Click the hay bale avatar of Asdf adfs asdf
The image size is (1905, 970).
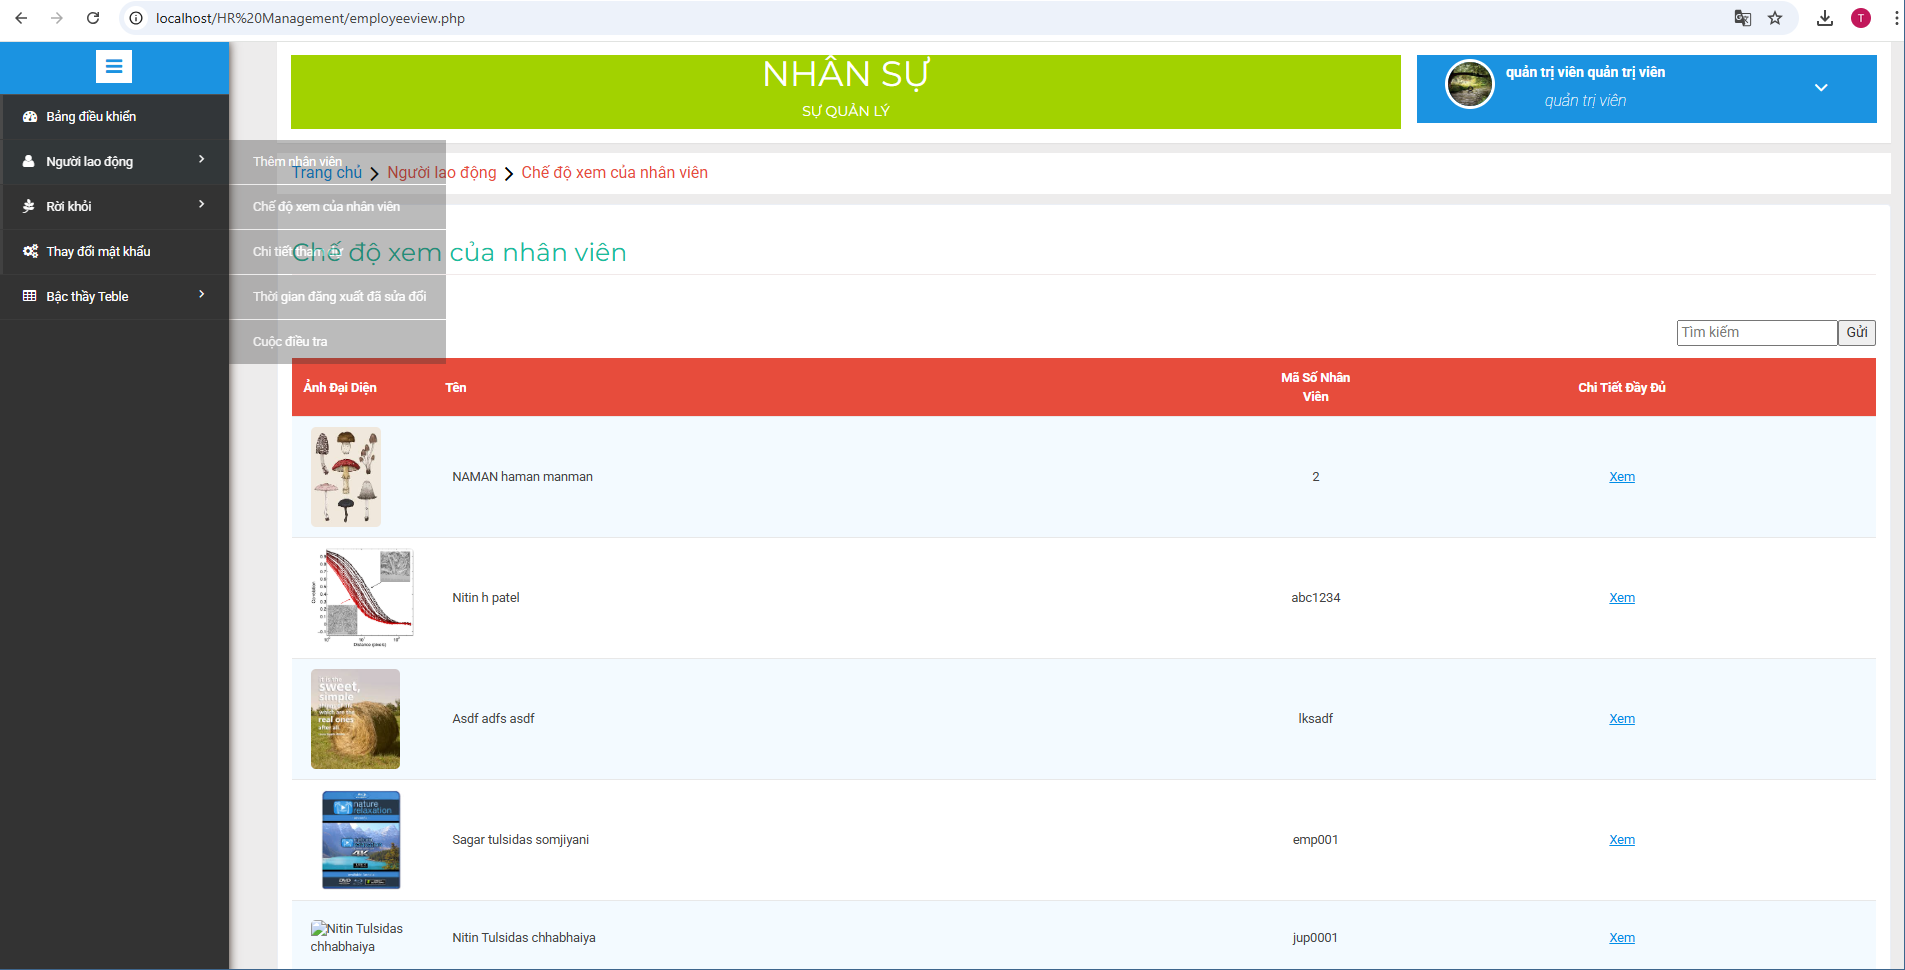[x=355, y=719]
